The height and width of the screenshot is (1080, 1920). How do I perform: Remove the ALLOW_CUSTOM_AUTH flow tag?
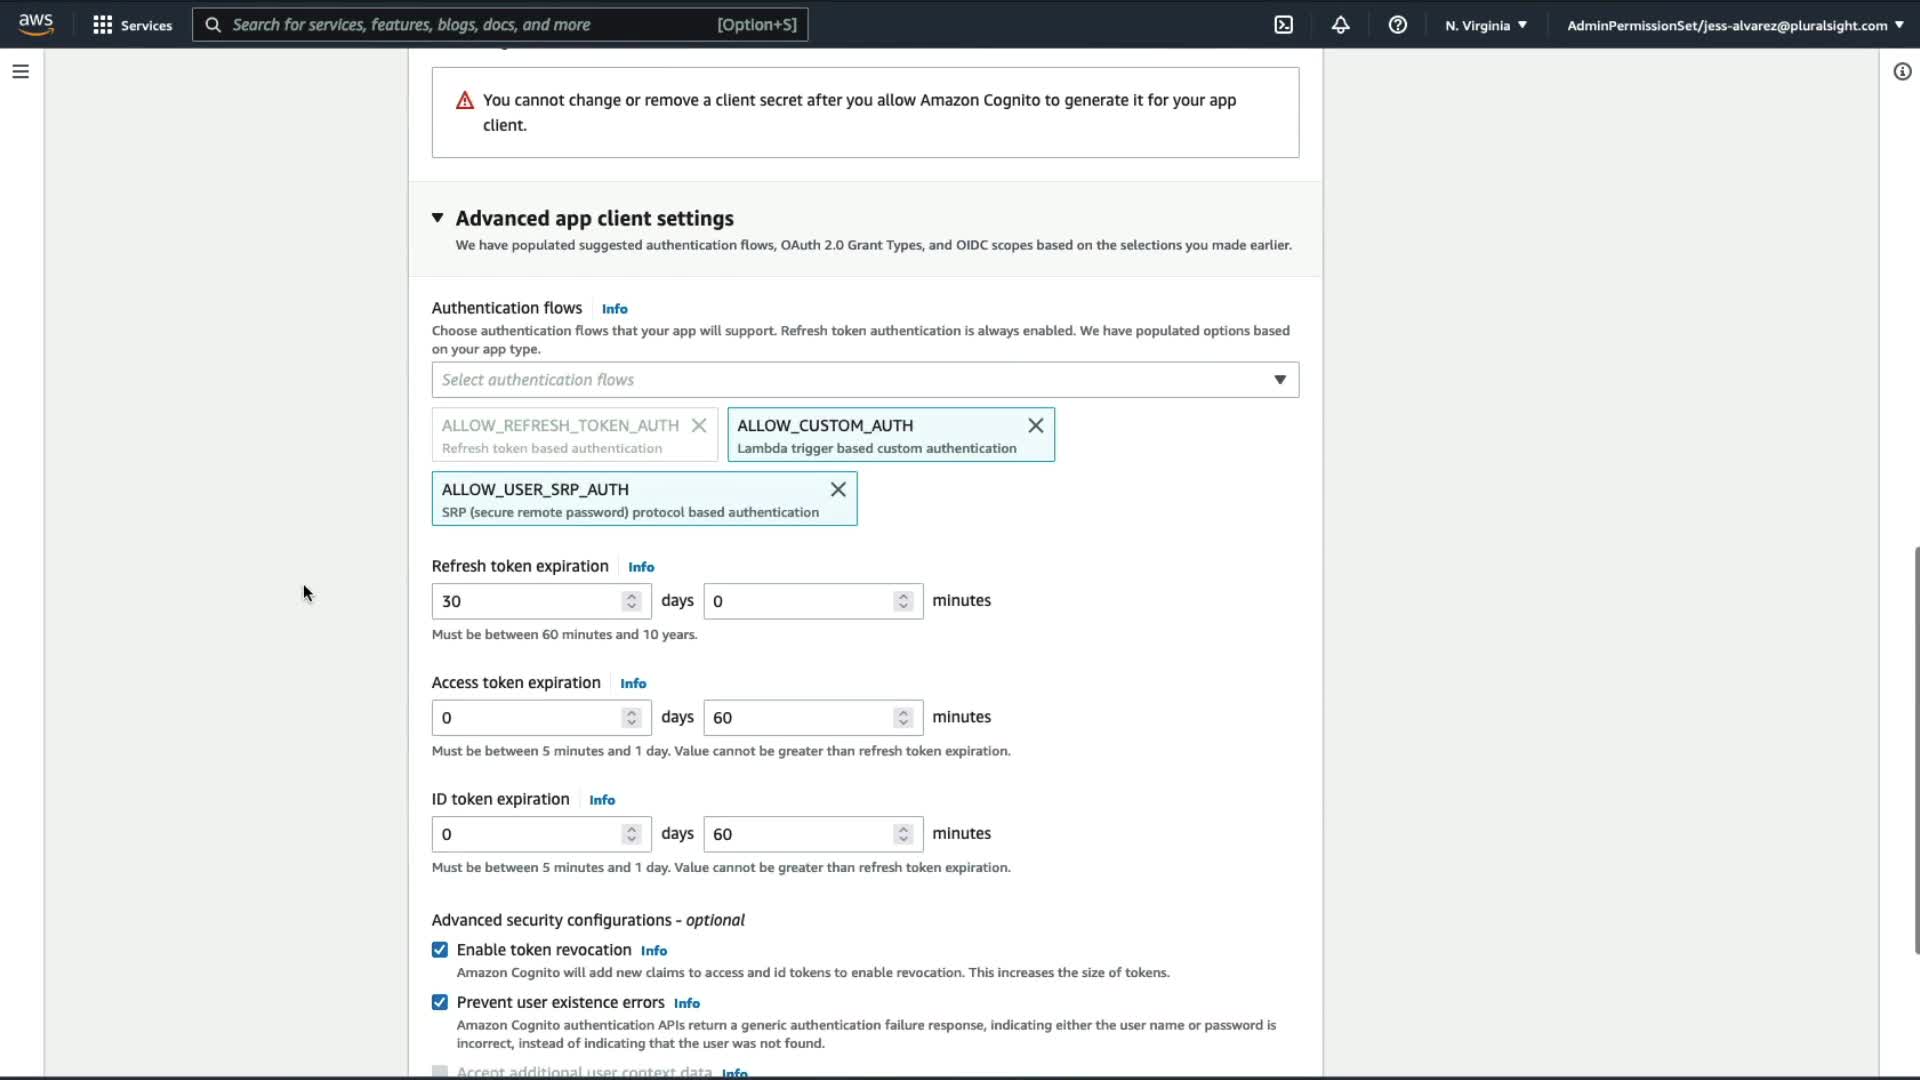(x=1035, y=426)
